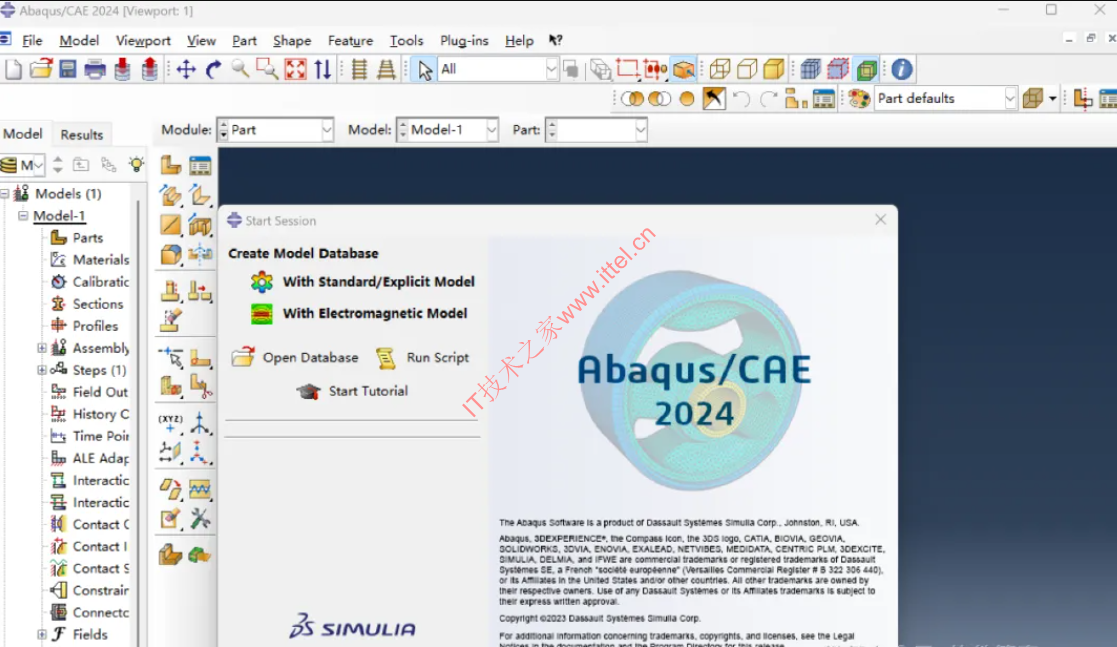Click the New Model Database icon
1117x647 pixels.
click(13, 69)
